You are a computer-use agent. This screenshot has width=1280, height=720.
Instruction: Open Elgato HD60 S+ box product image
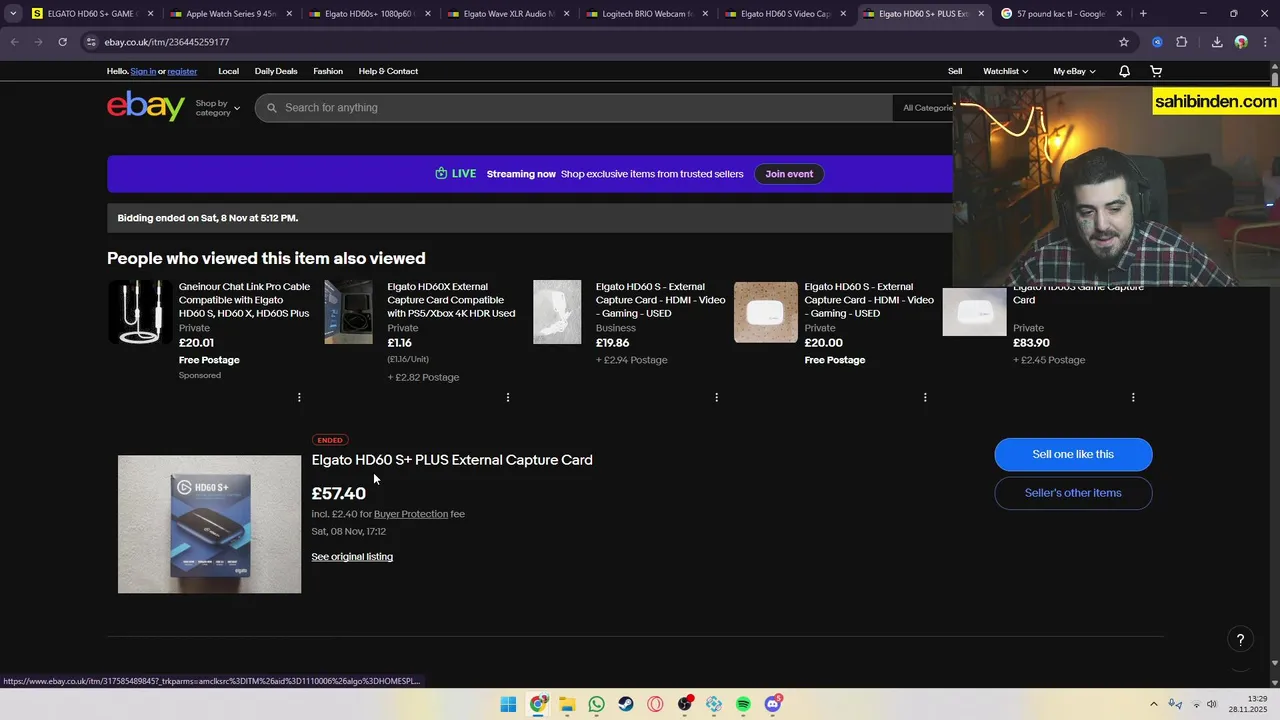coord(209,524)
